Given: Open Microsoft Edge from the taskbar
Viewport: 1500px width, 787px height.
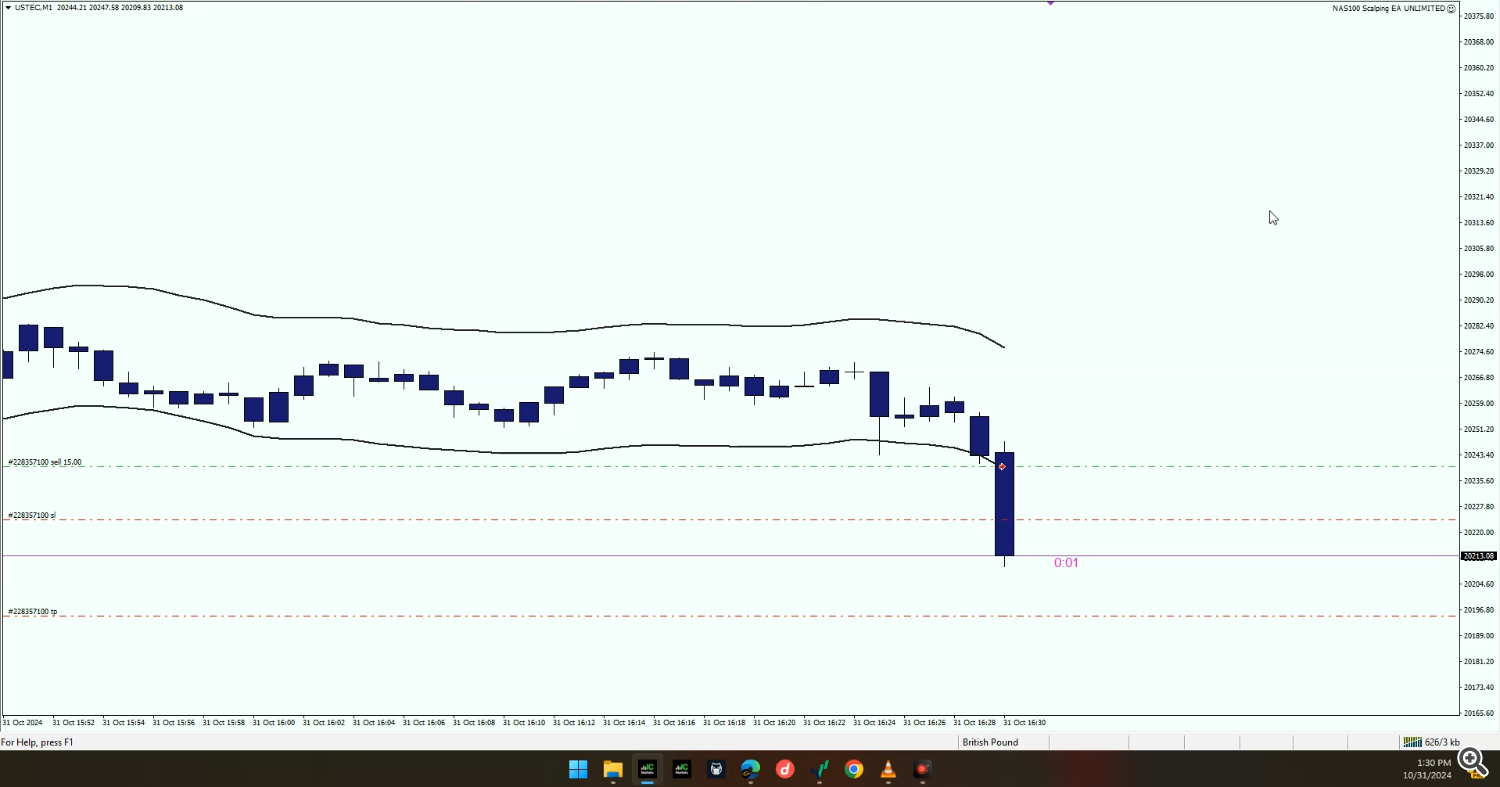Looking at the screenshot, I should [x=750, y=769].
